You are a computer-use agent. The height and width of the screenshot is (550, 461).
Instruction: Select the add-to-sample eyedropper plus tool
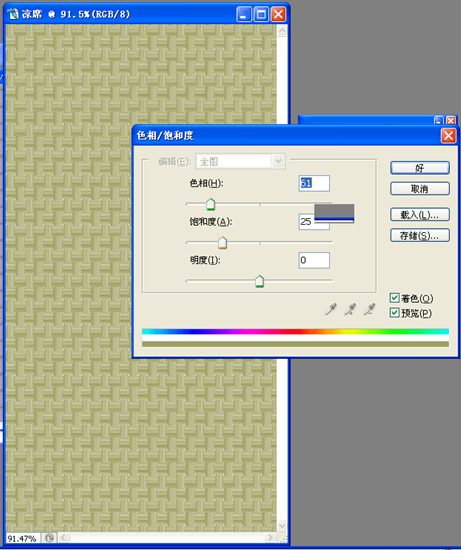point(350,309)
